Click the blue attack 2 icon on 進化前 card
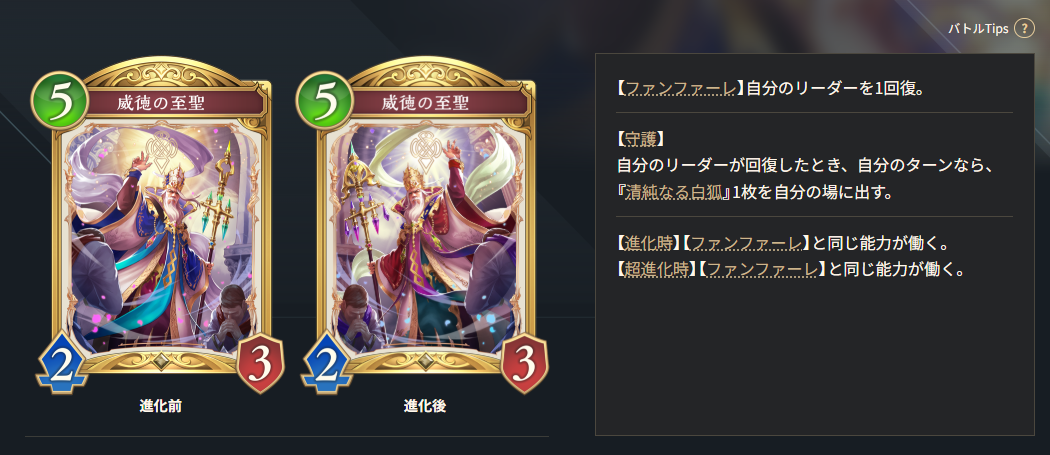The image size is (1050, 455). (x=61, y=363)
